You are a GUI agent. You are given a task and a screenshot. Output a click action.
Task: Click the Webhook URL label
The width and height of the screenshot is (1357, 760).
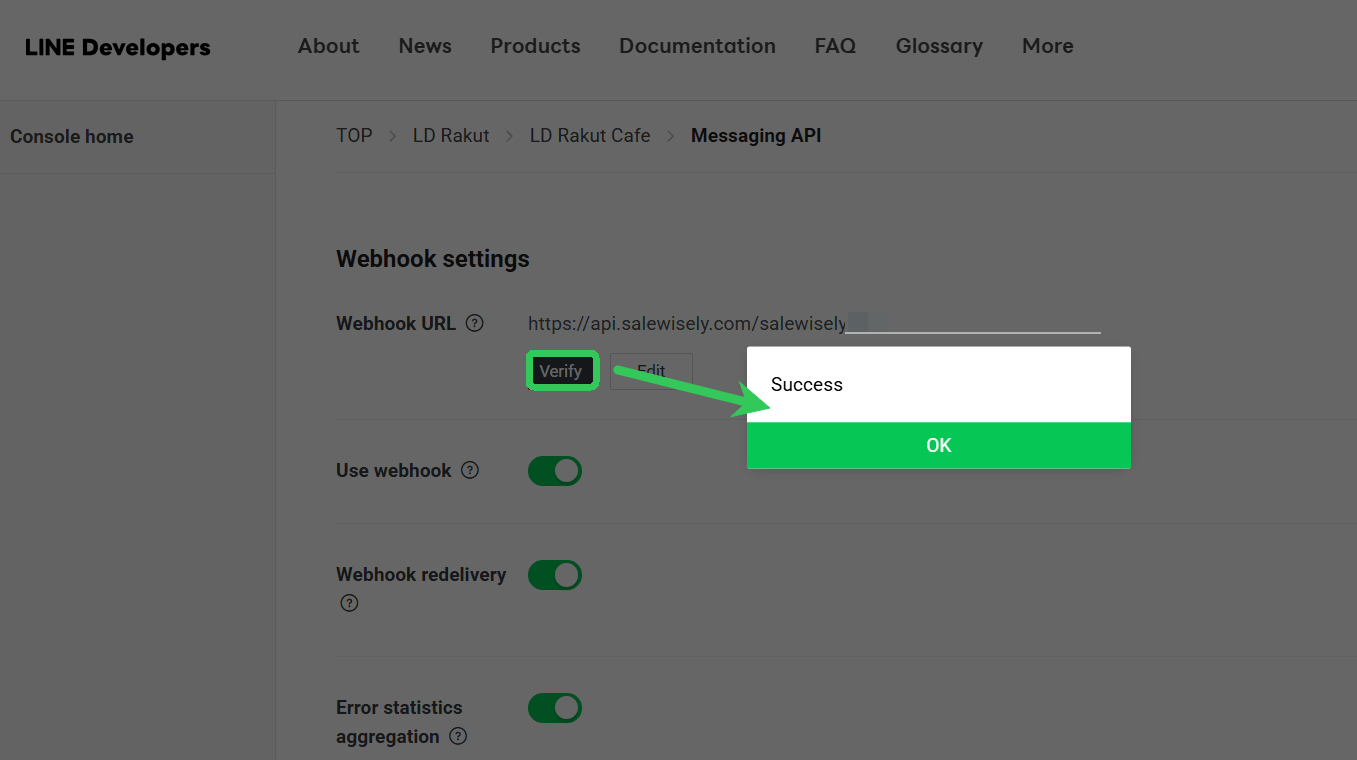click(396, 324)
